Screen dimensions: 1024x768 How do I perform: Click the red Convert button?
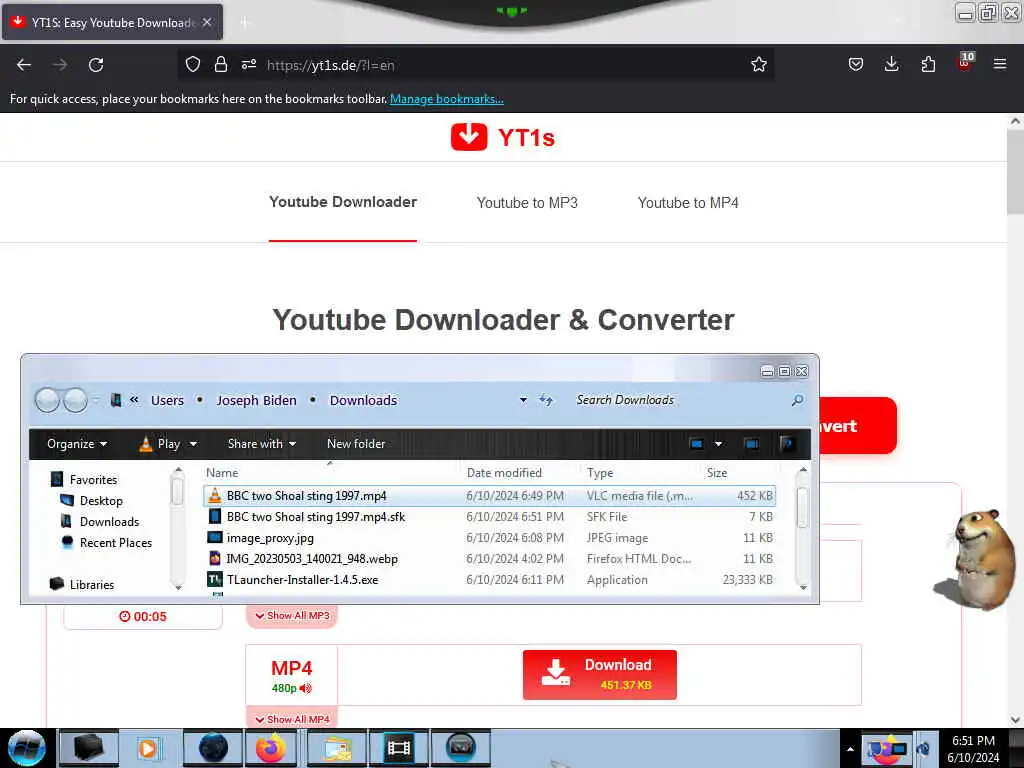pyautogui.click(x=857, y=426)
